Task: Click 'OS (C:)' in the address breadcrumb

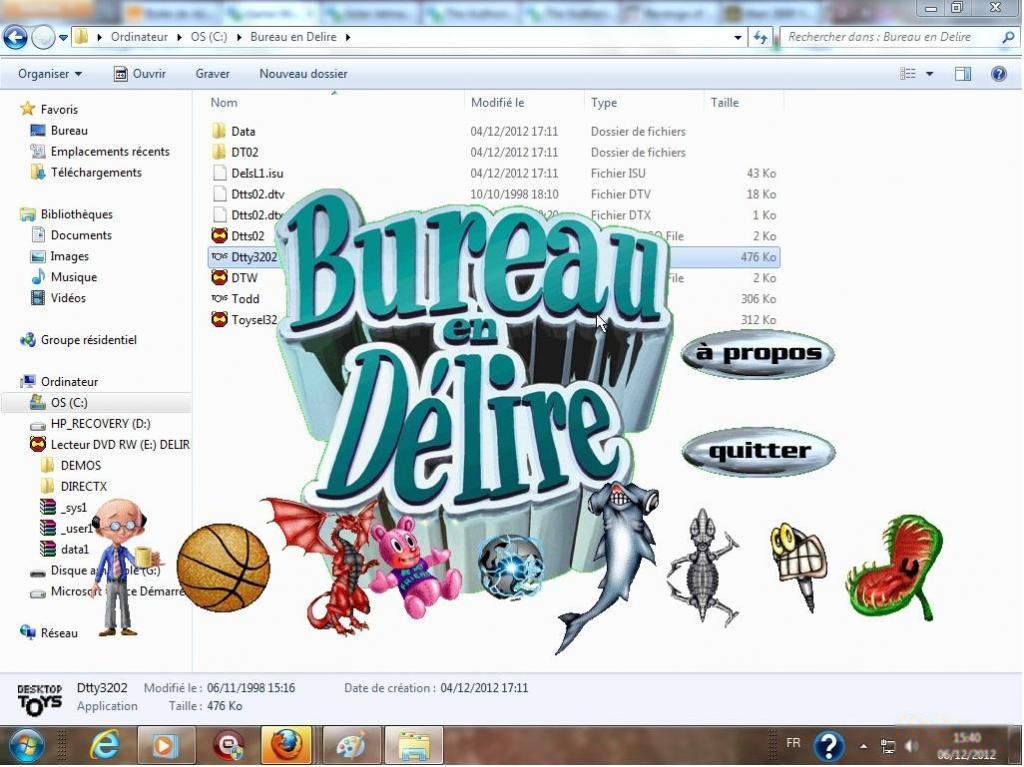Action: coord(209,37)
